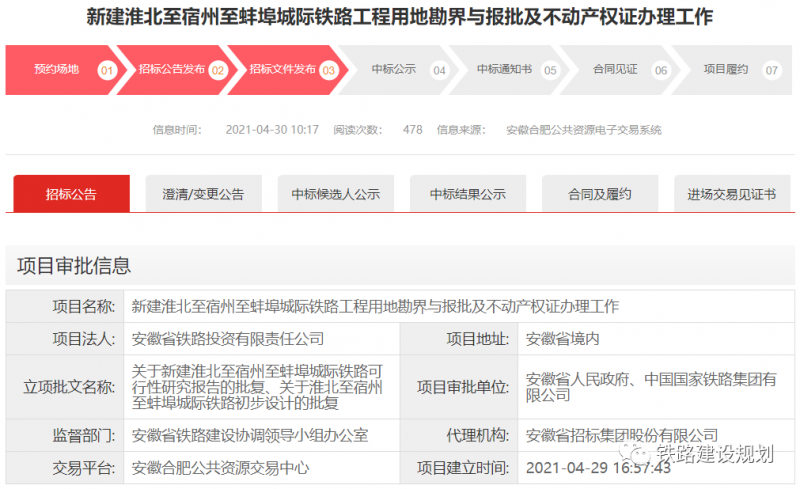The width and height of the screenshot is (800, 489).
Task: Click the 阅读次数 label
Action: (x=358, y=130)
